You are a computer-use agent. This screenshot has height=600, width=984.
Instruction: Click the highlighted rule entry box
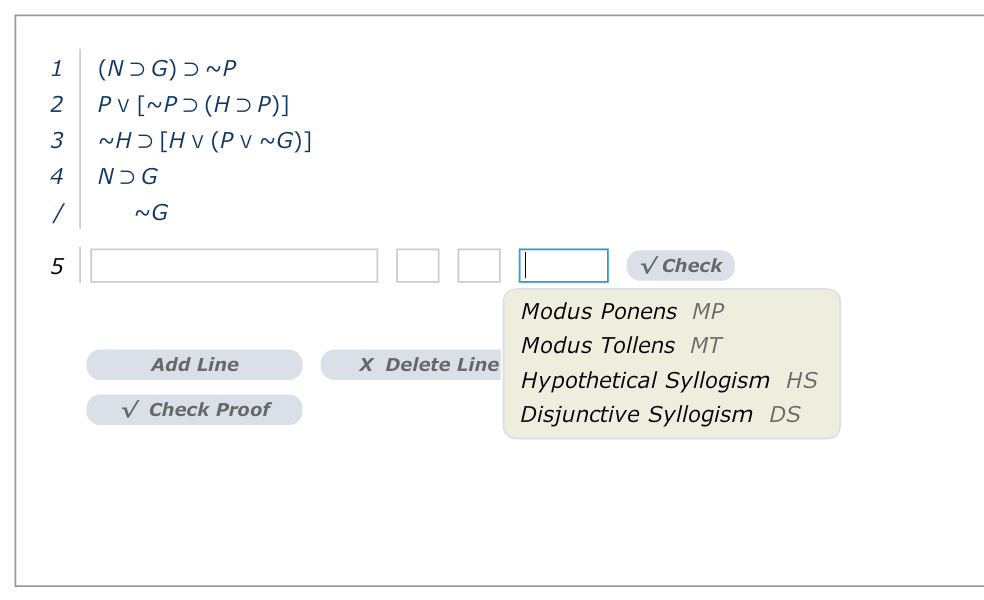point(563,265)
